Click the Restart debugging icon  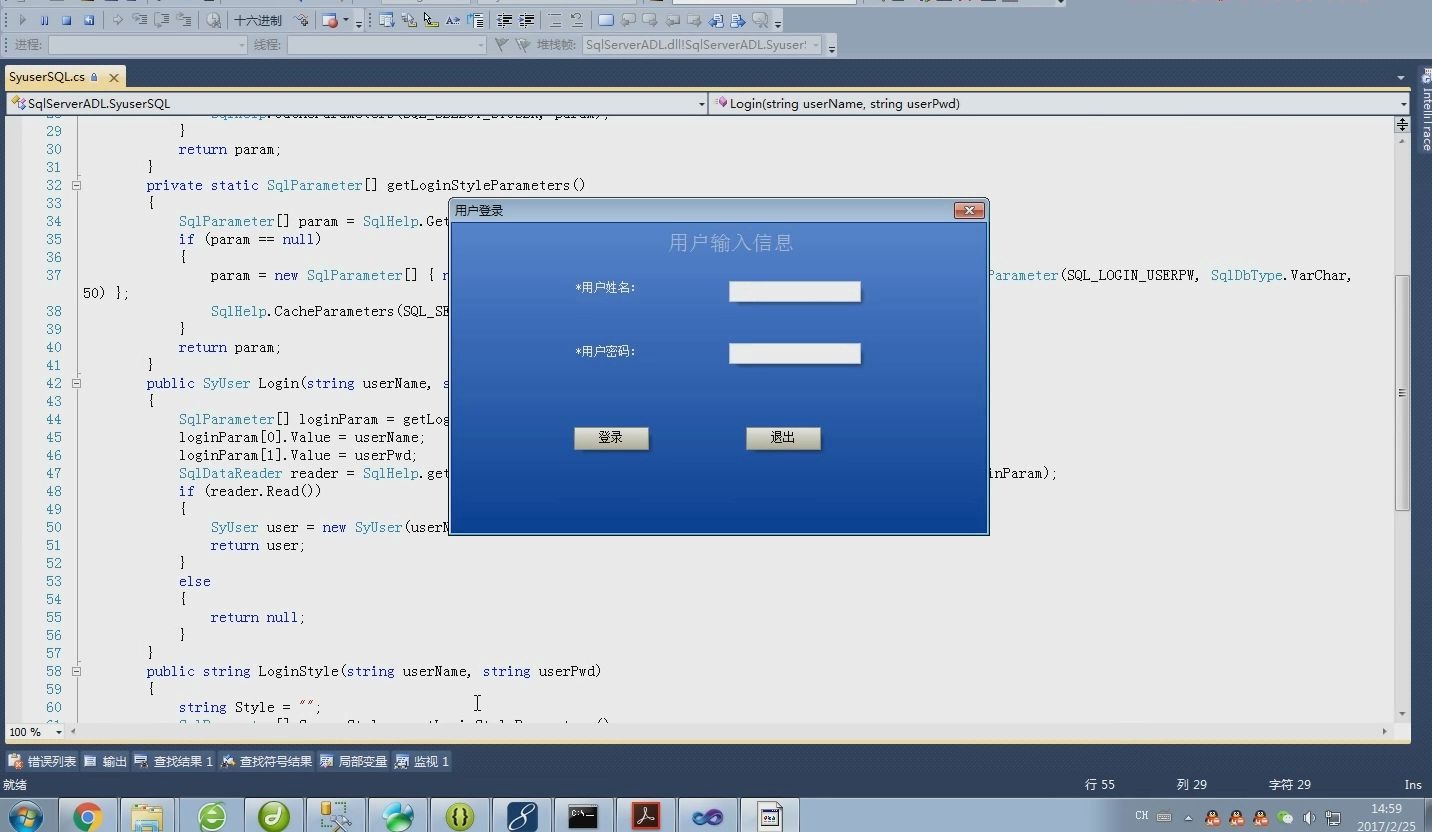point(89,20)
